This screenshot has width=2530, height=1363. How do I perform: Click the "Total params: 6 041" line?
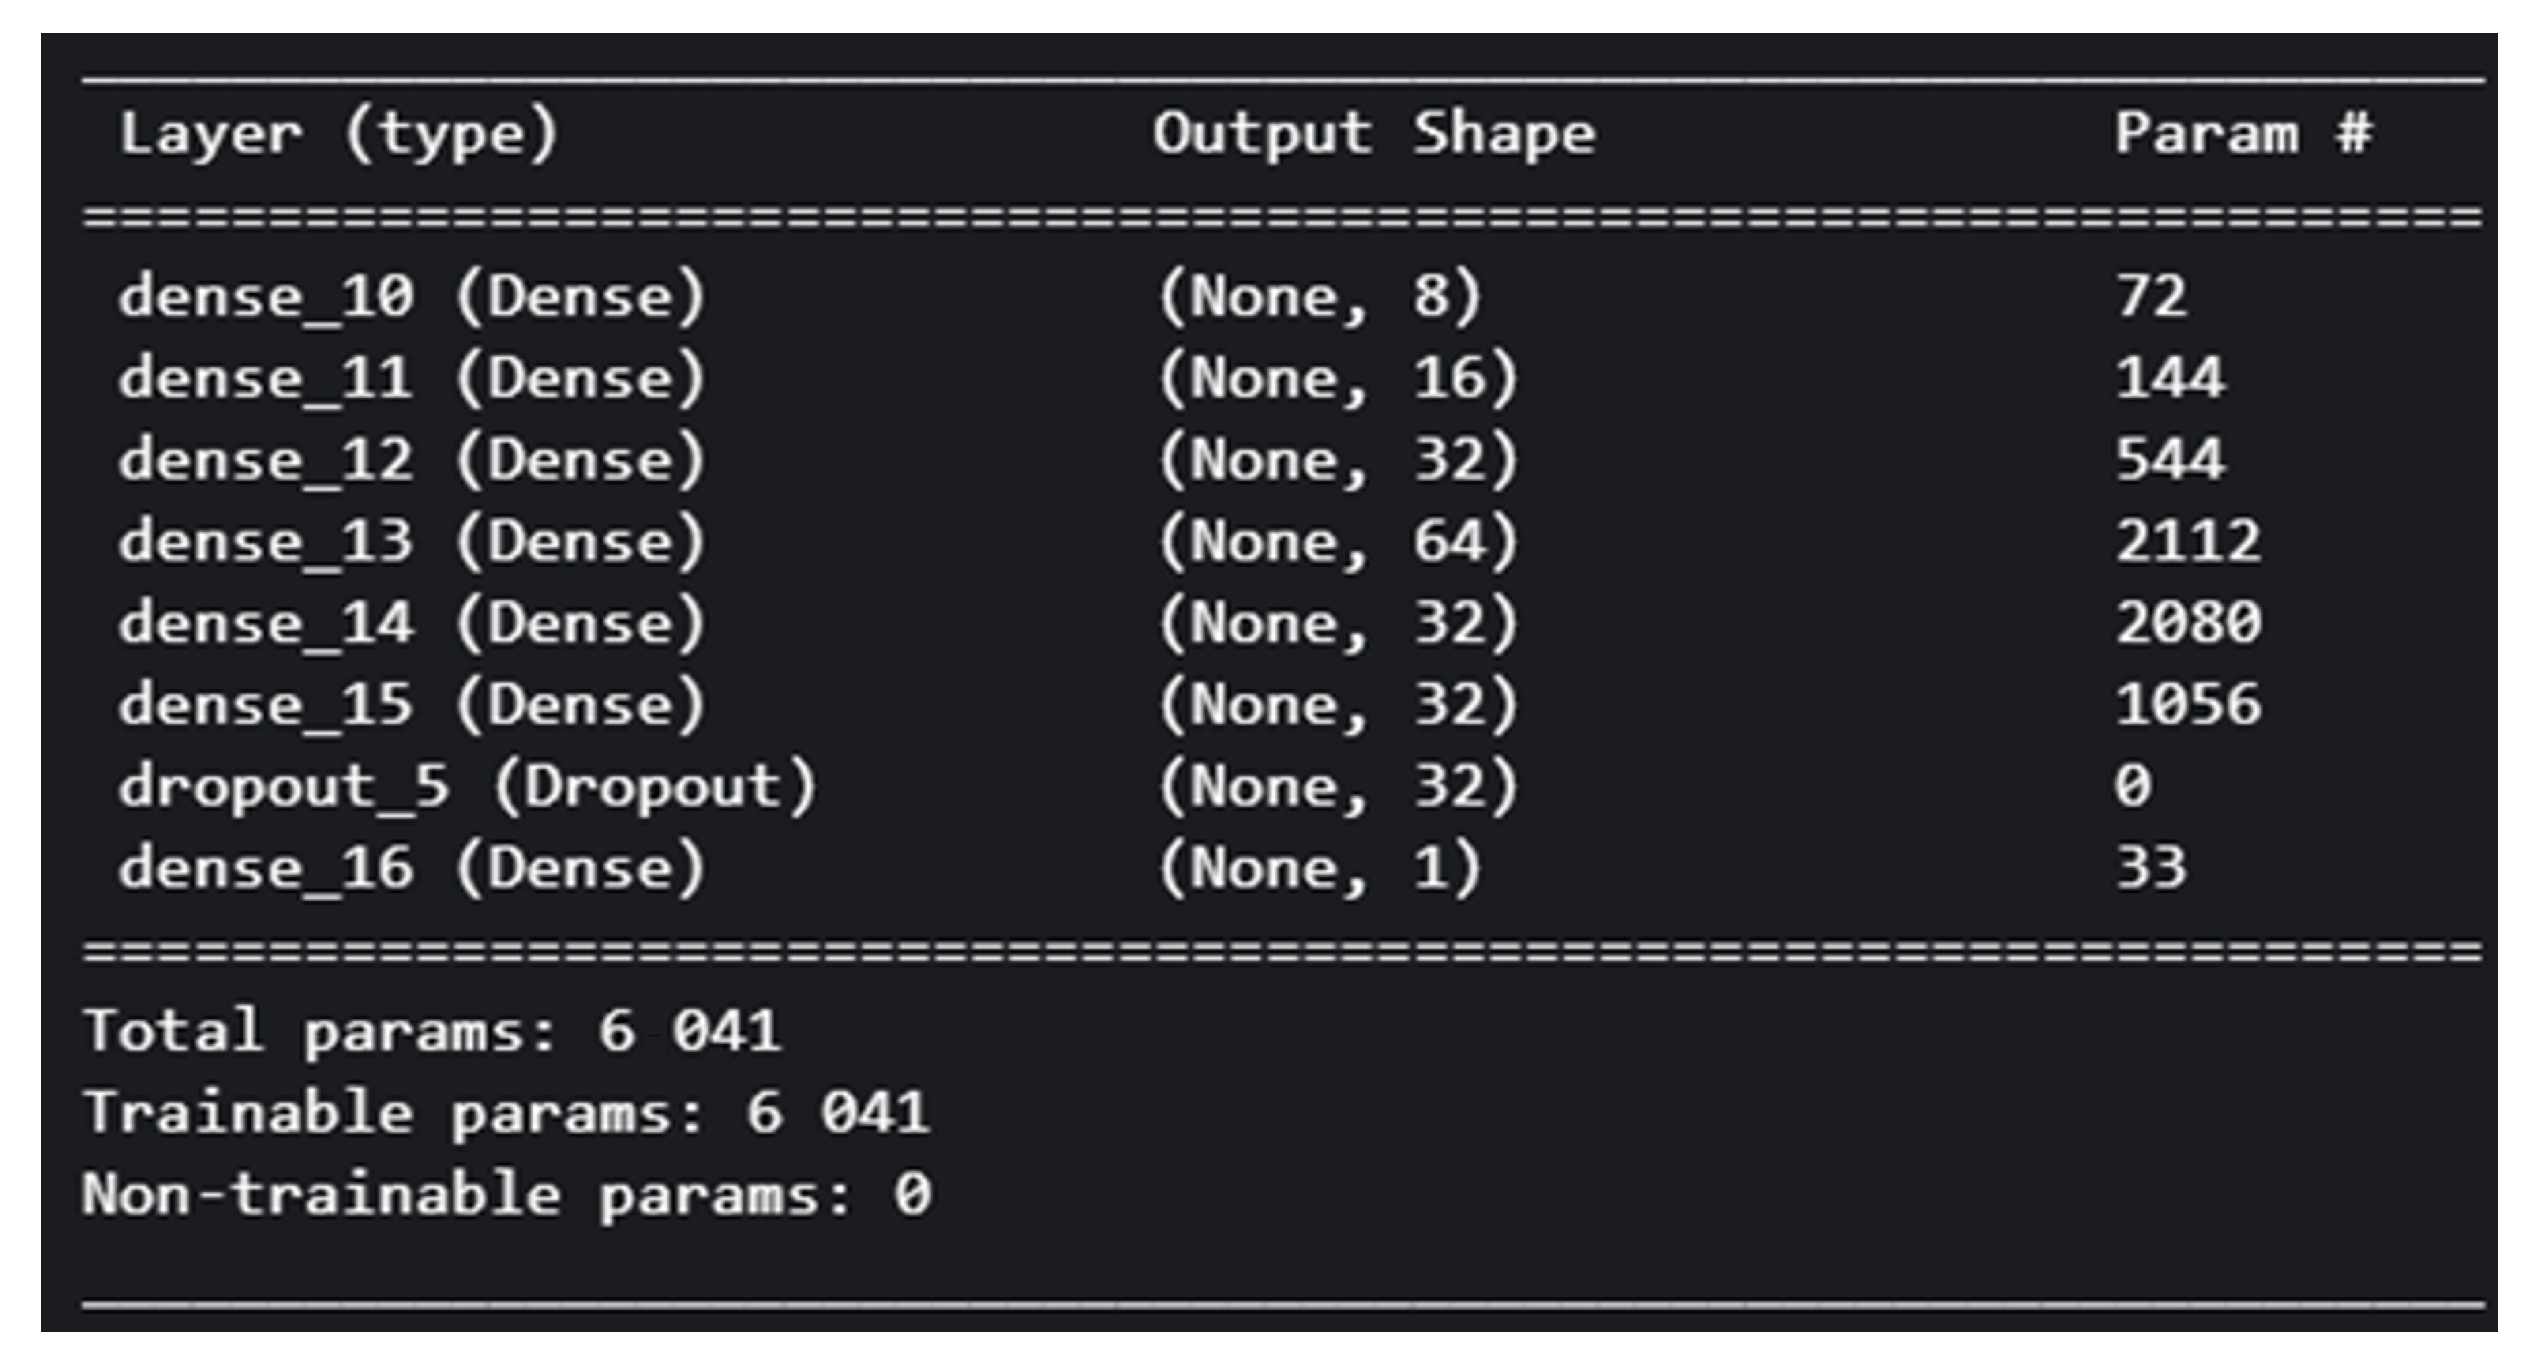[432, 1031]
